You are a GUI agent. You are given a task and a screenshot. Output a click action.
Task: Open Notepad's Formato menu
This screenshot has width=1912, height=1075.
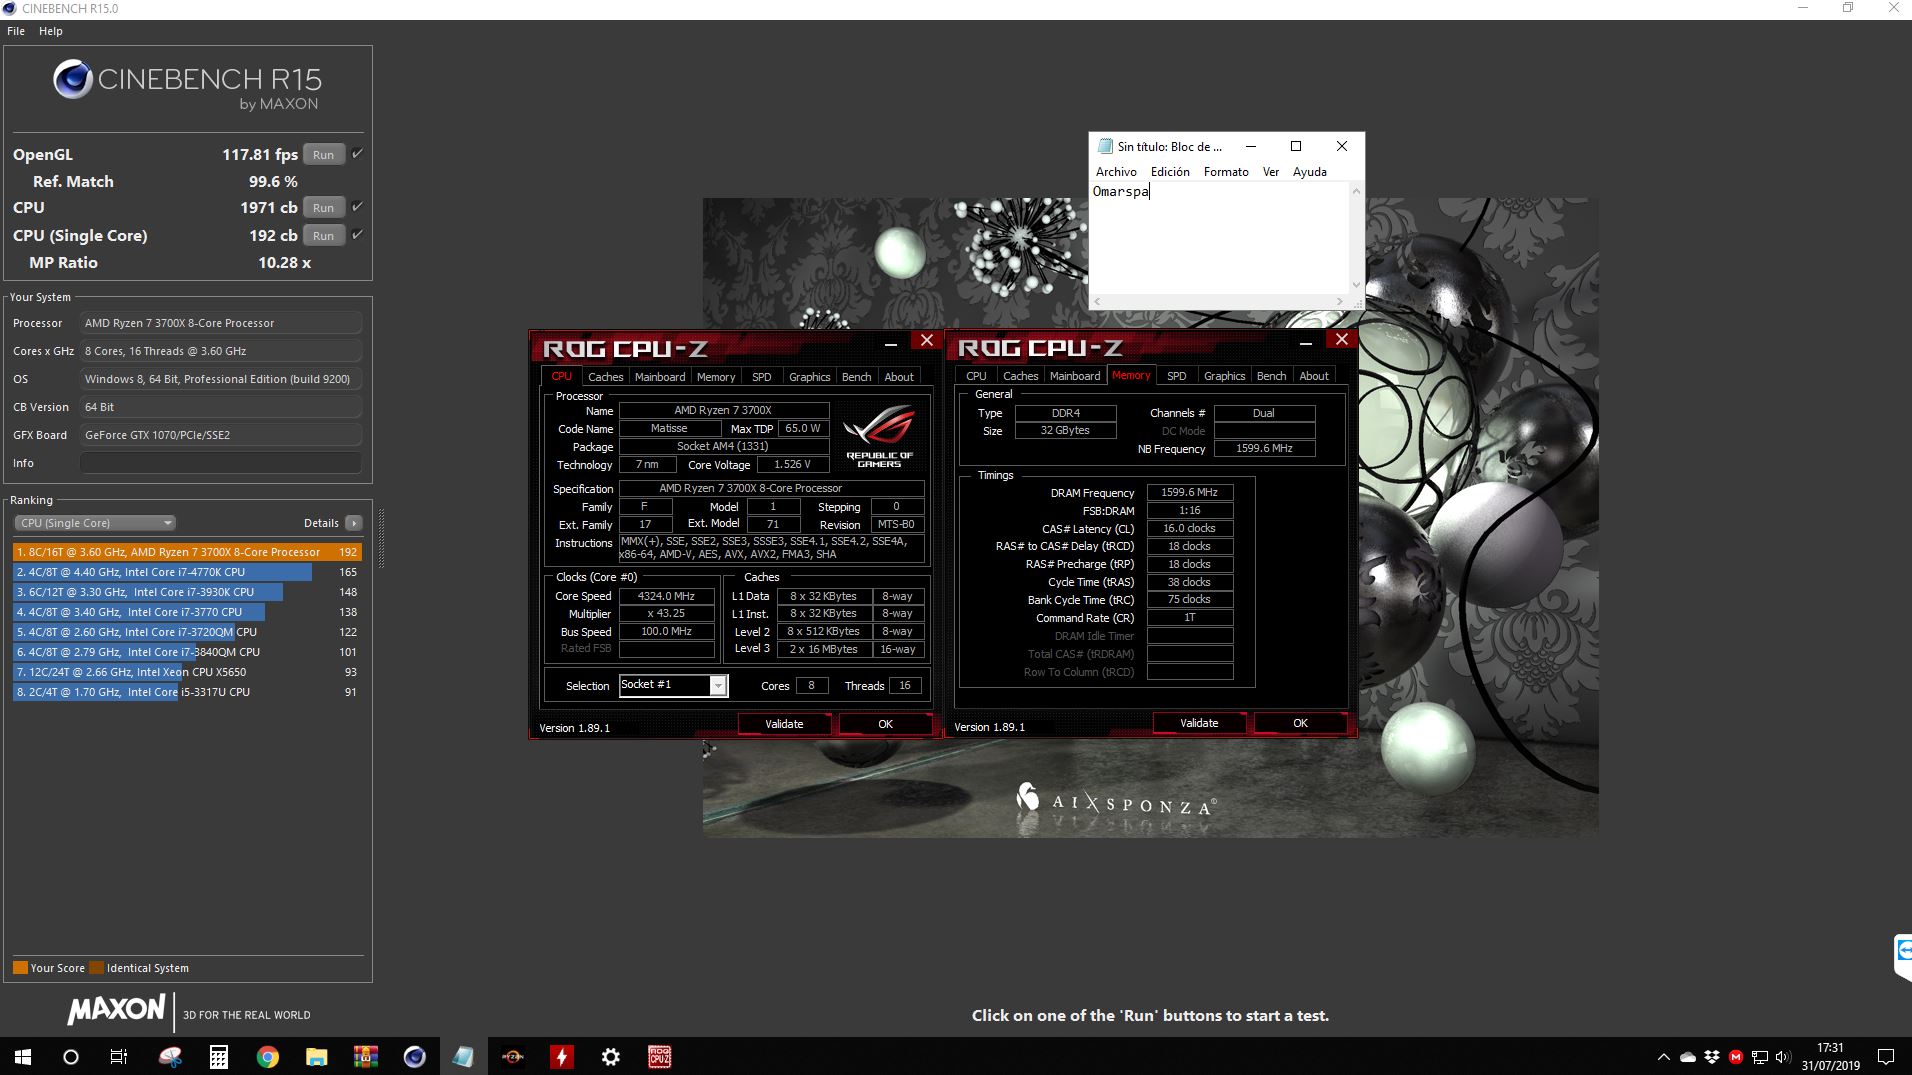1226,172
